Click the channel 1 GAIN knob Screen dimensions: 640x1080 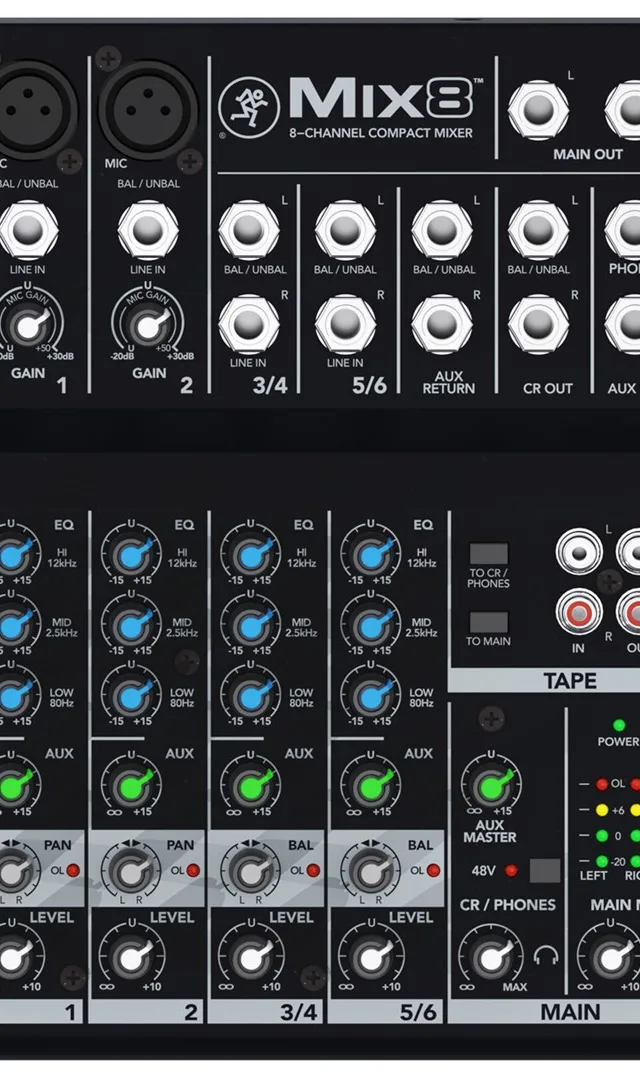coord(28,326)
